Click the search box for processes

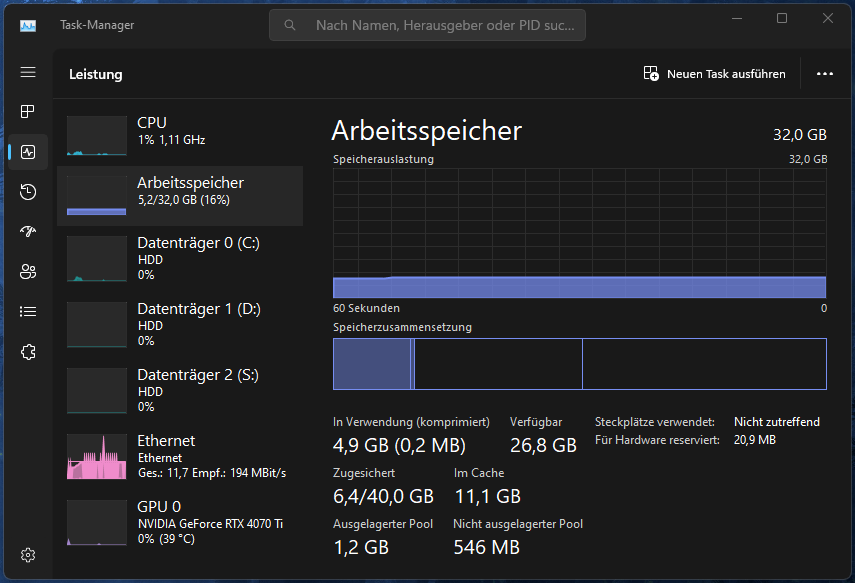(x=427, y=25)
